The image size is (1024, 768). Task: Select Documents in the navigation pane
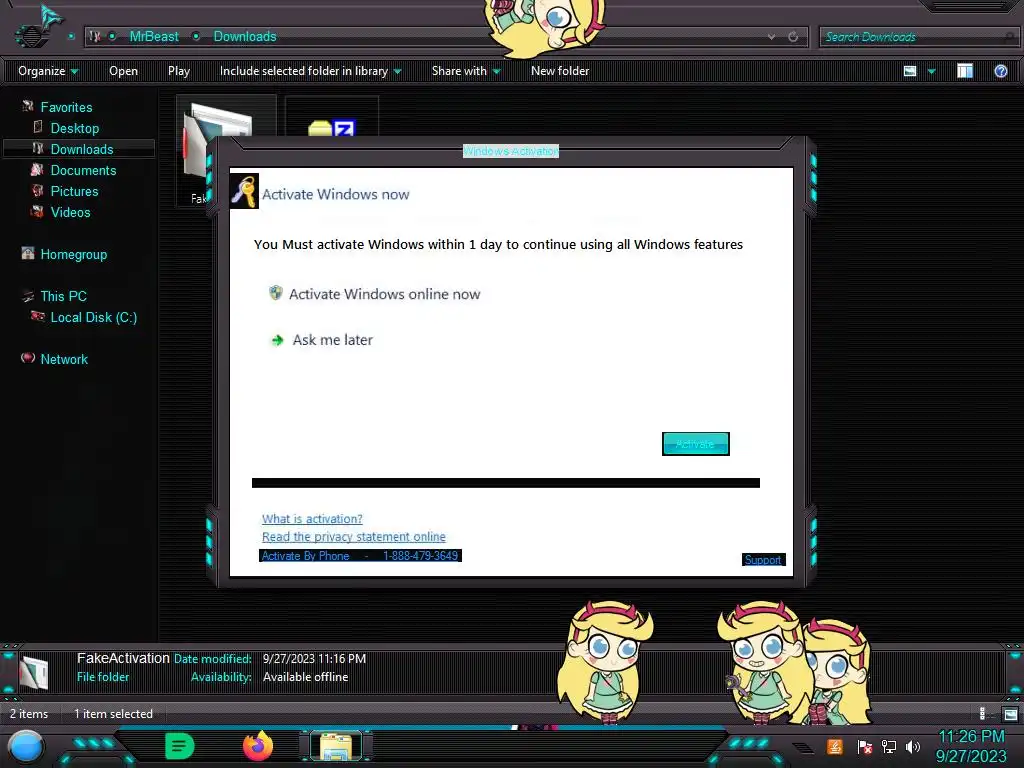[x=84, y=170]
